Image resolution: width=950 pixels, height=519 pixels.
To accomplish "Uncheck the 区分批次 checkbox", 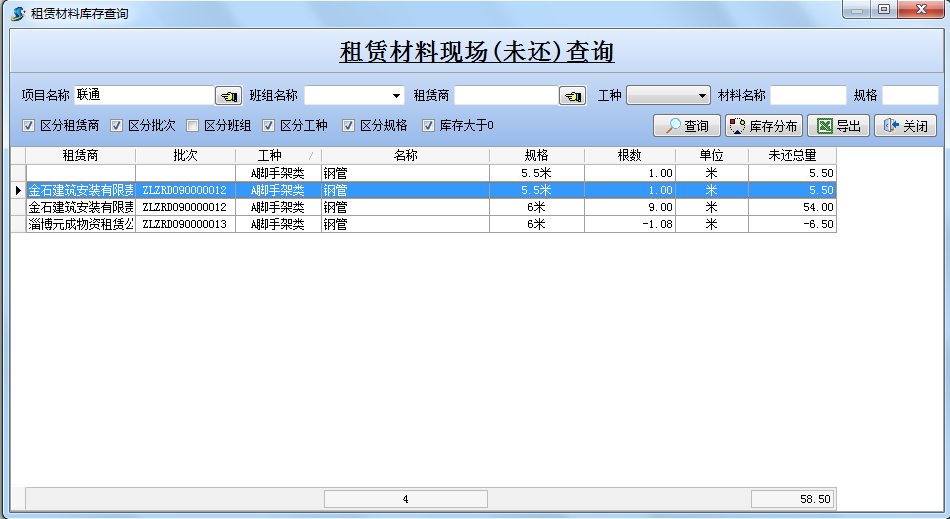I will pos(117,126).
